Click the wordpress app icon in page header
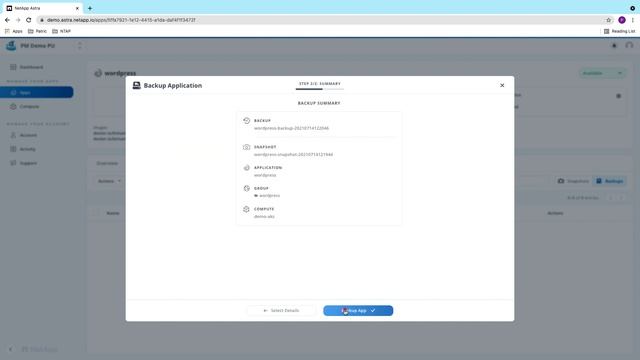Screen dimensions: 640x360 pyautogui.click(x=98, y=73)
